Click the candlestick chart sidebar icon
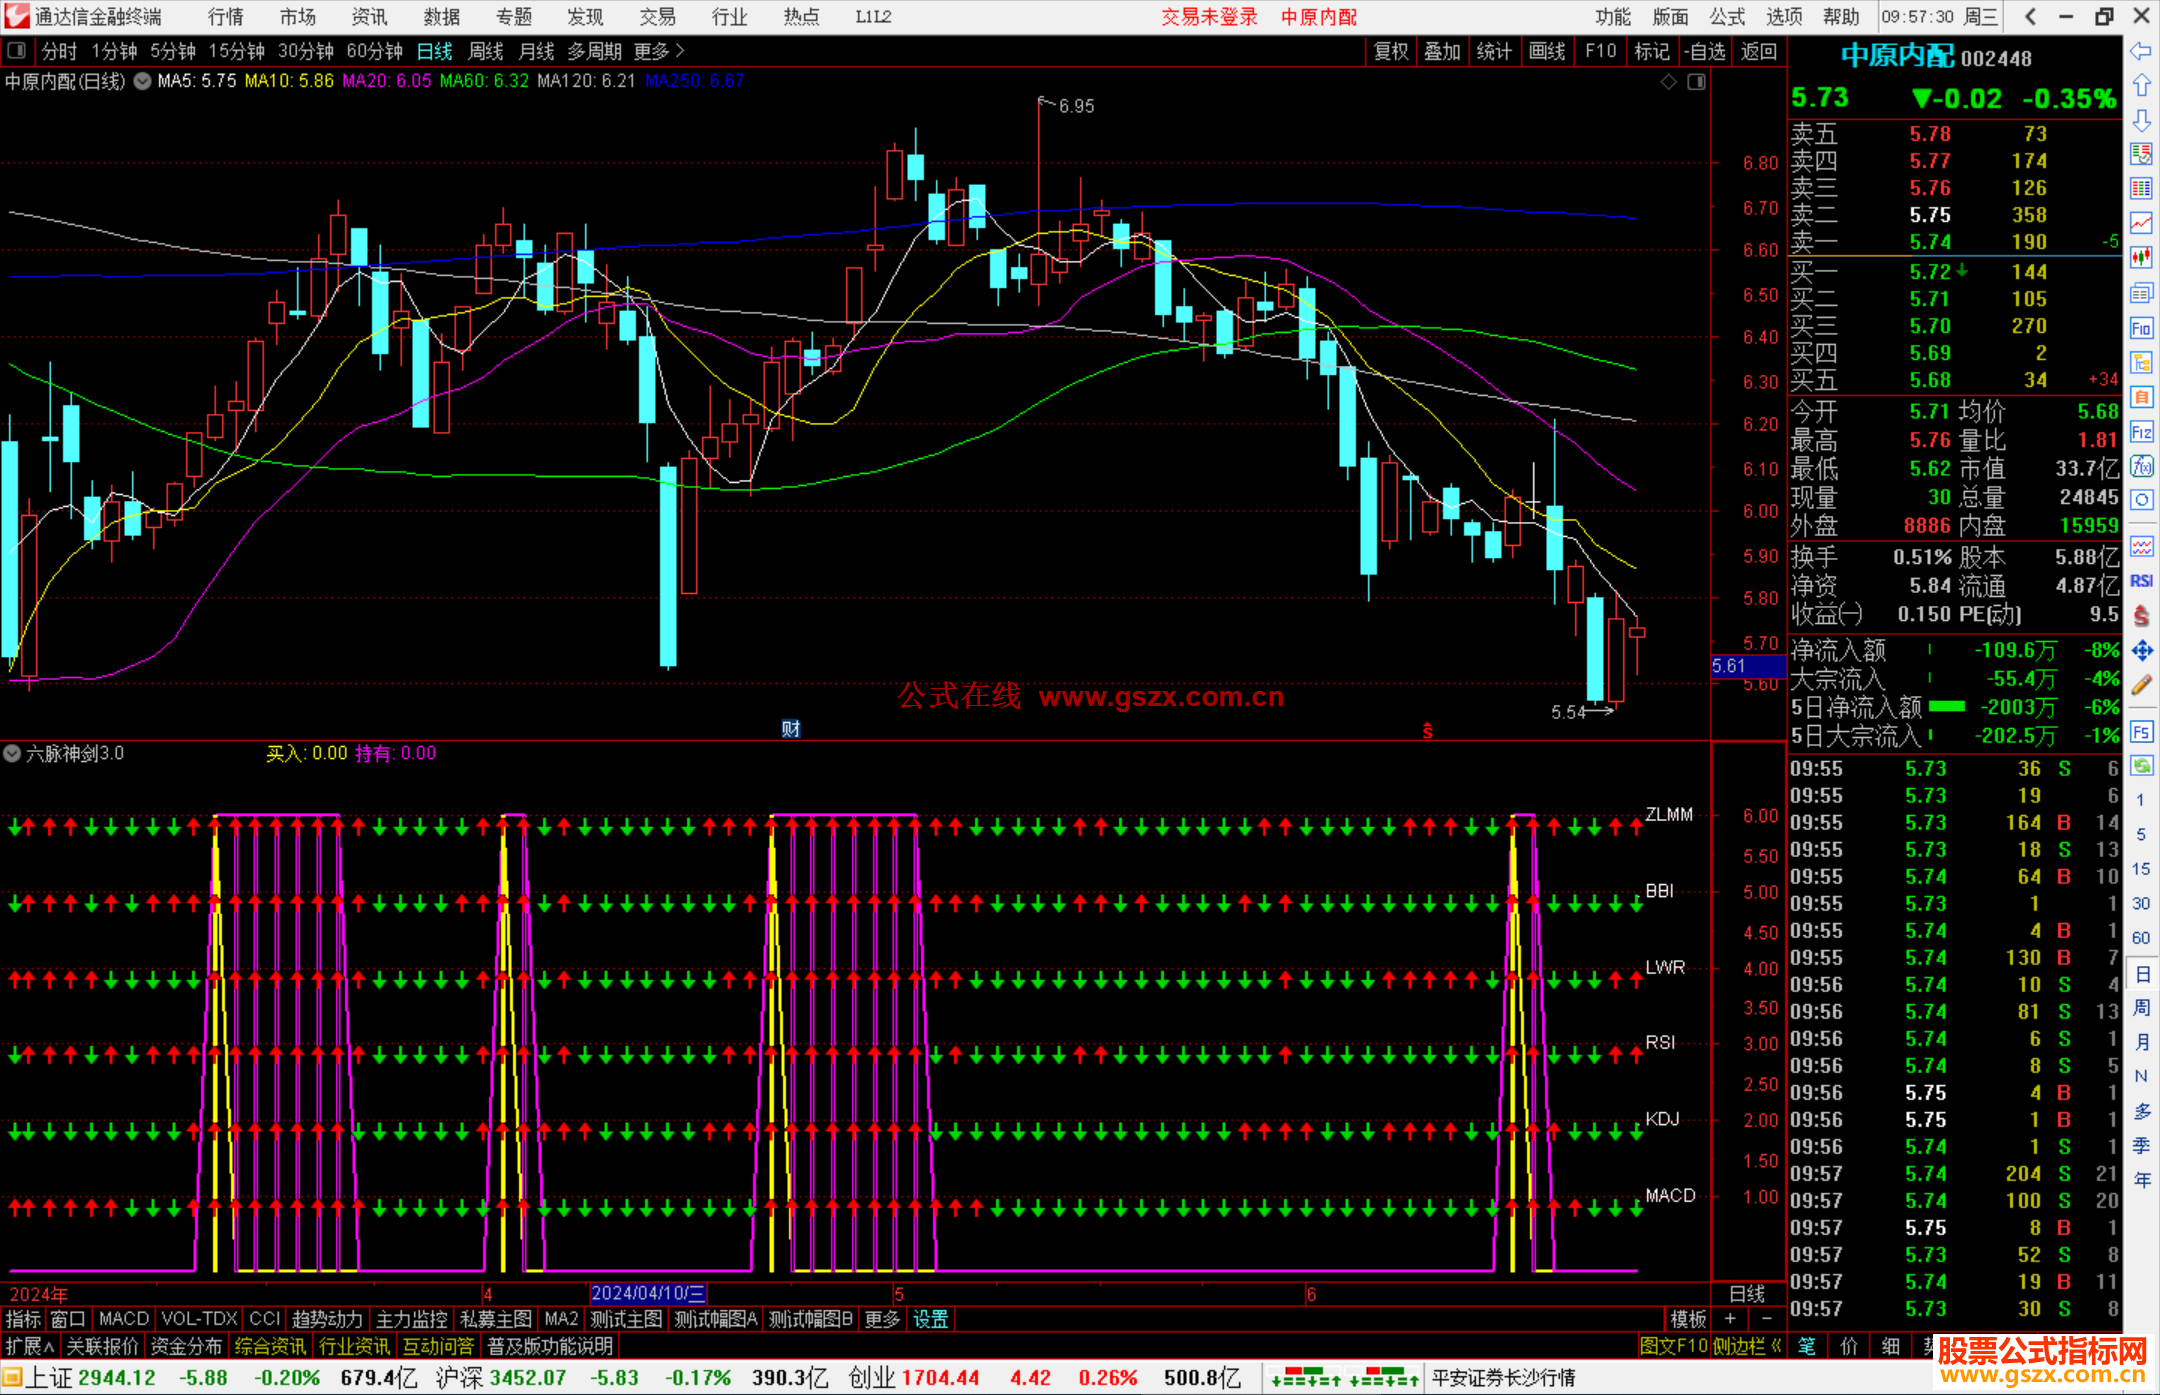 coord(2141,257)
